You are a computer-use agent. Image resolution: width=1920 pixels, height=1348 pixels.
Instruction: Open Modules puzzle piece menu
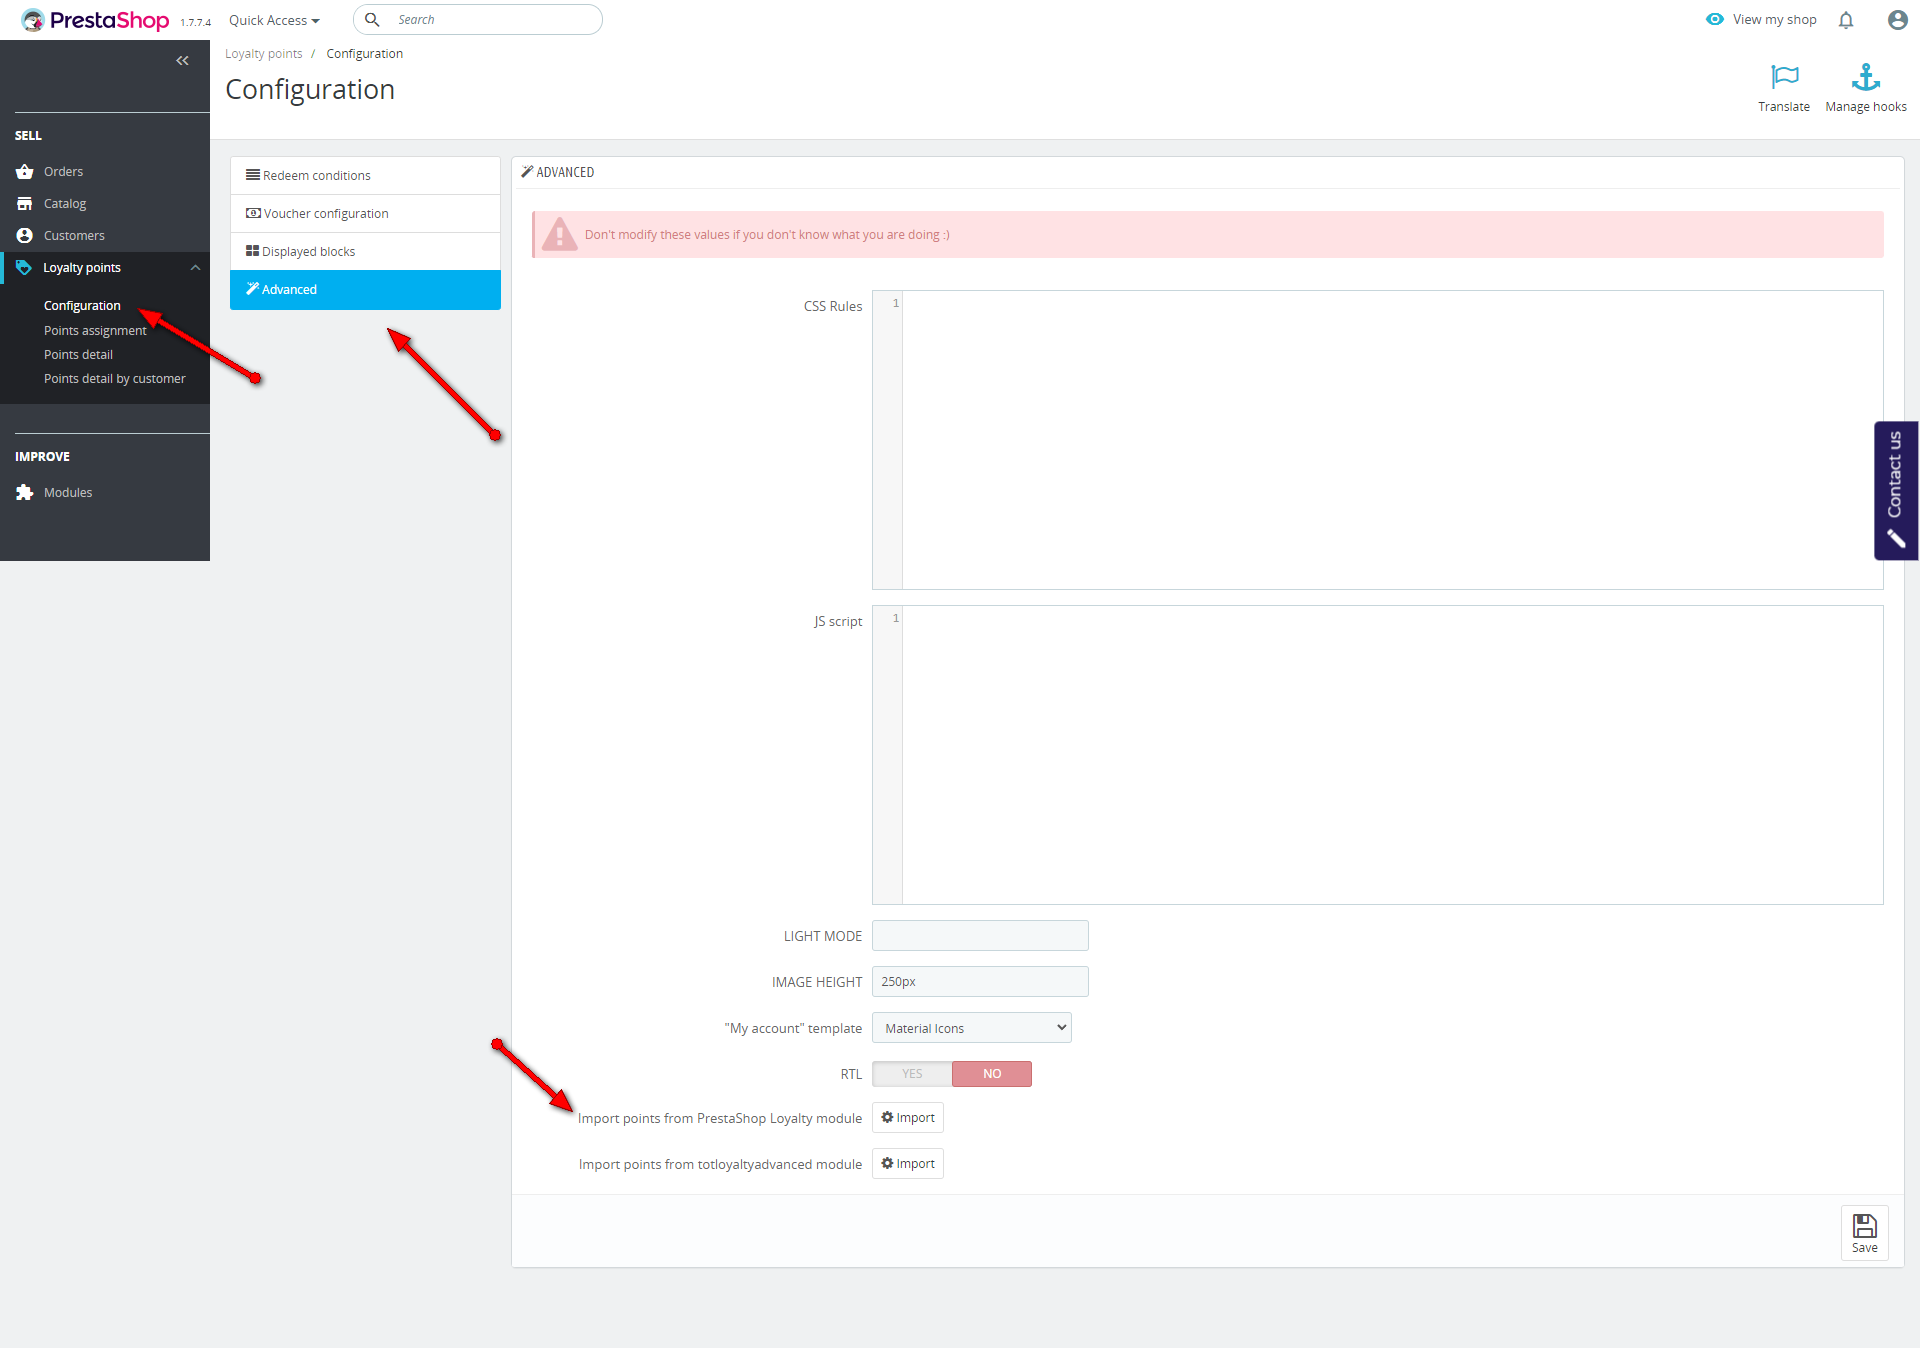67,493
